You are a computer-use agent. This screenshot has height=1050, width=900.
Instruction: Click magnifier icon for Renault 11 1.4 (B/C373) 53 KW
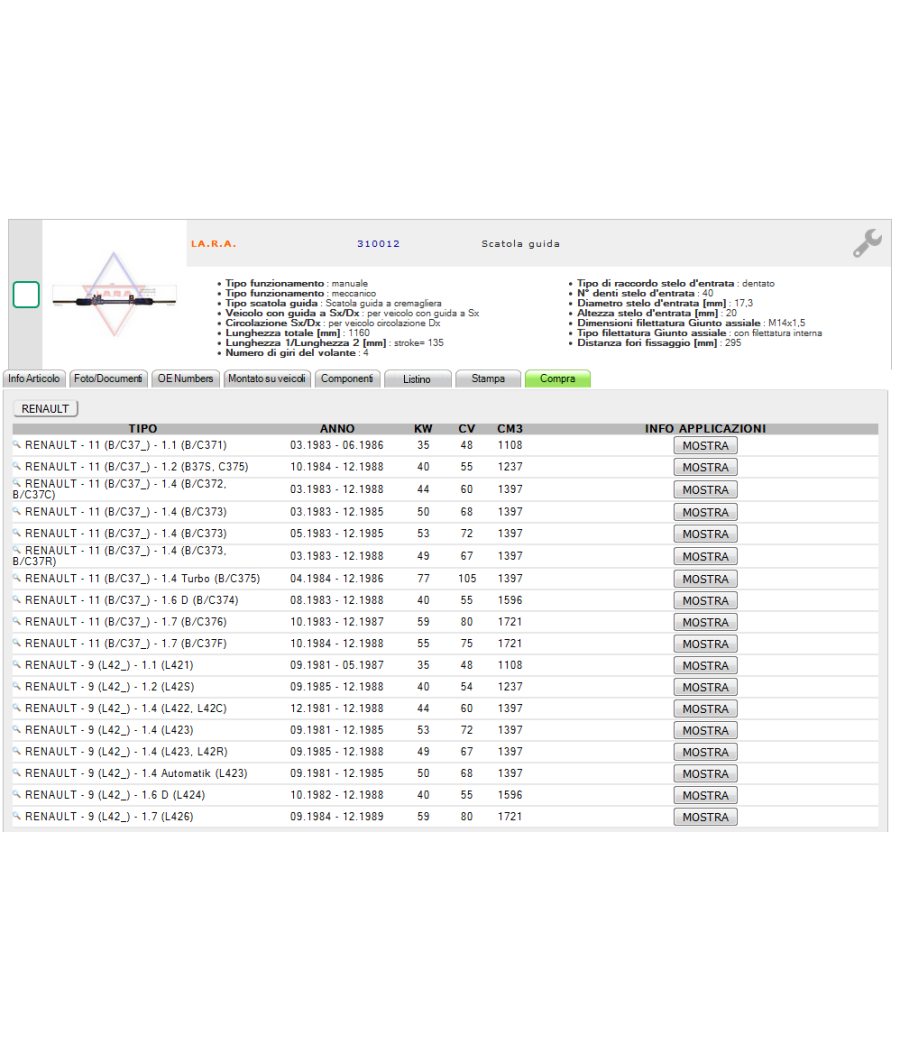coord(17,533)
